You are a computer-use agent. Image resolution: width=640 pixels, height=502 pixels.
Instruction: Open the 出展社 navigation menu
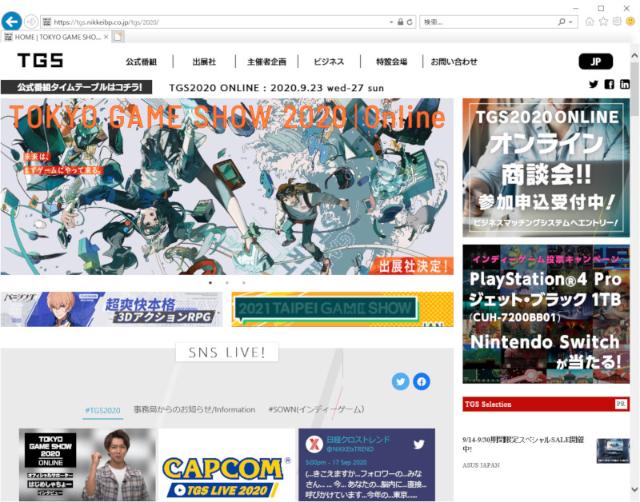[204, 61]
